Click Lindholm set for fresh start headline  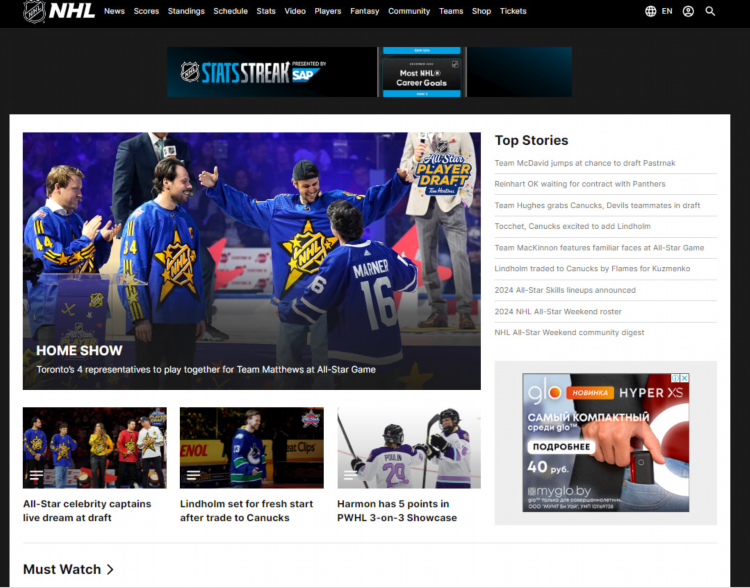(246, 510)
